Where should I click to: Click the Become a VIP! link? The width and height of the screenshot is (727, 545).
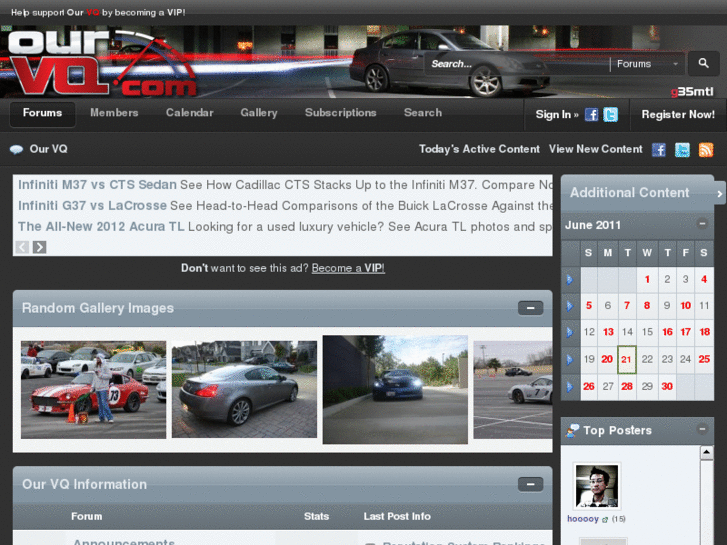tap(348, 268)
